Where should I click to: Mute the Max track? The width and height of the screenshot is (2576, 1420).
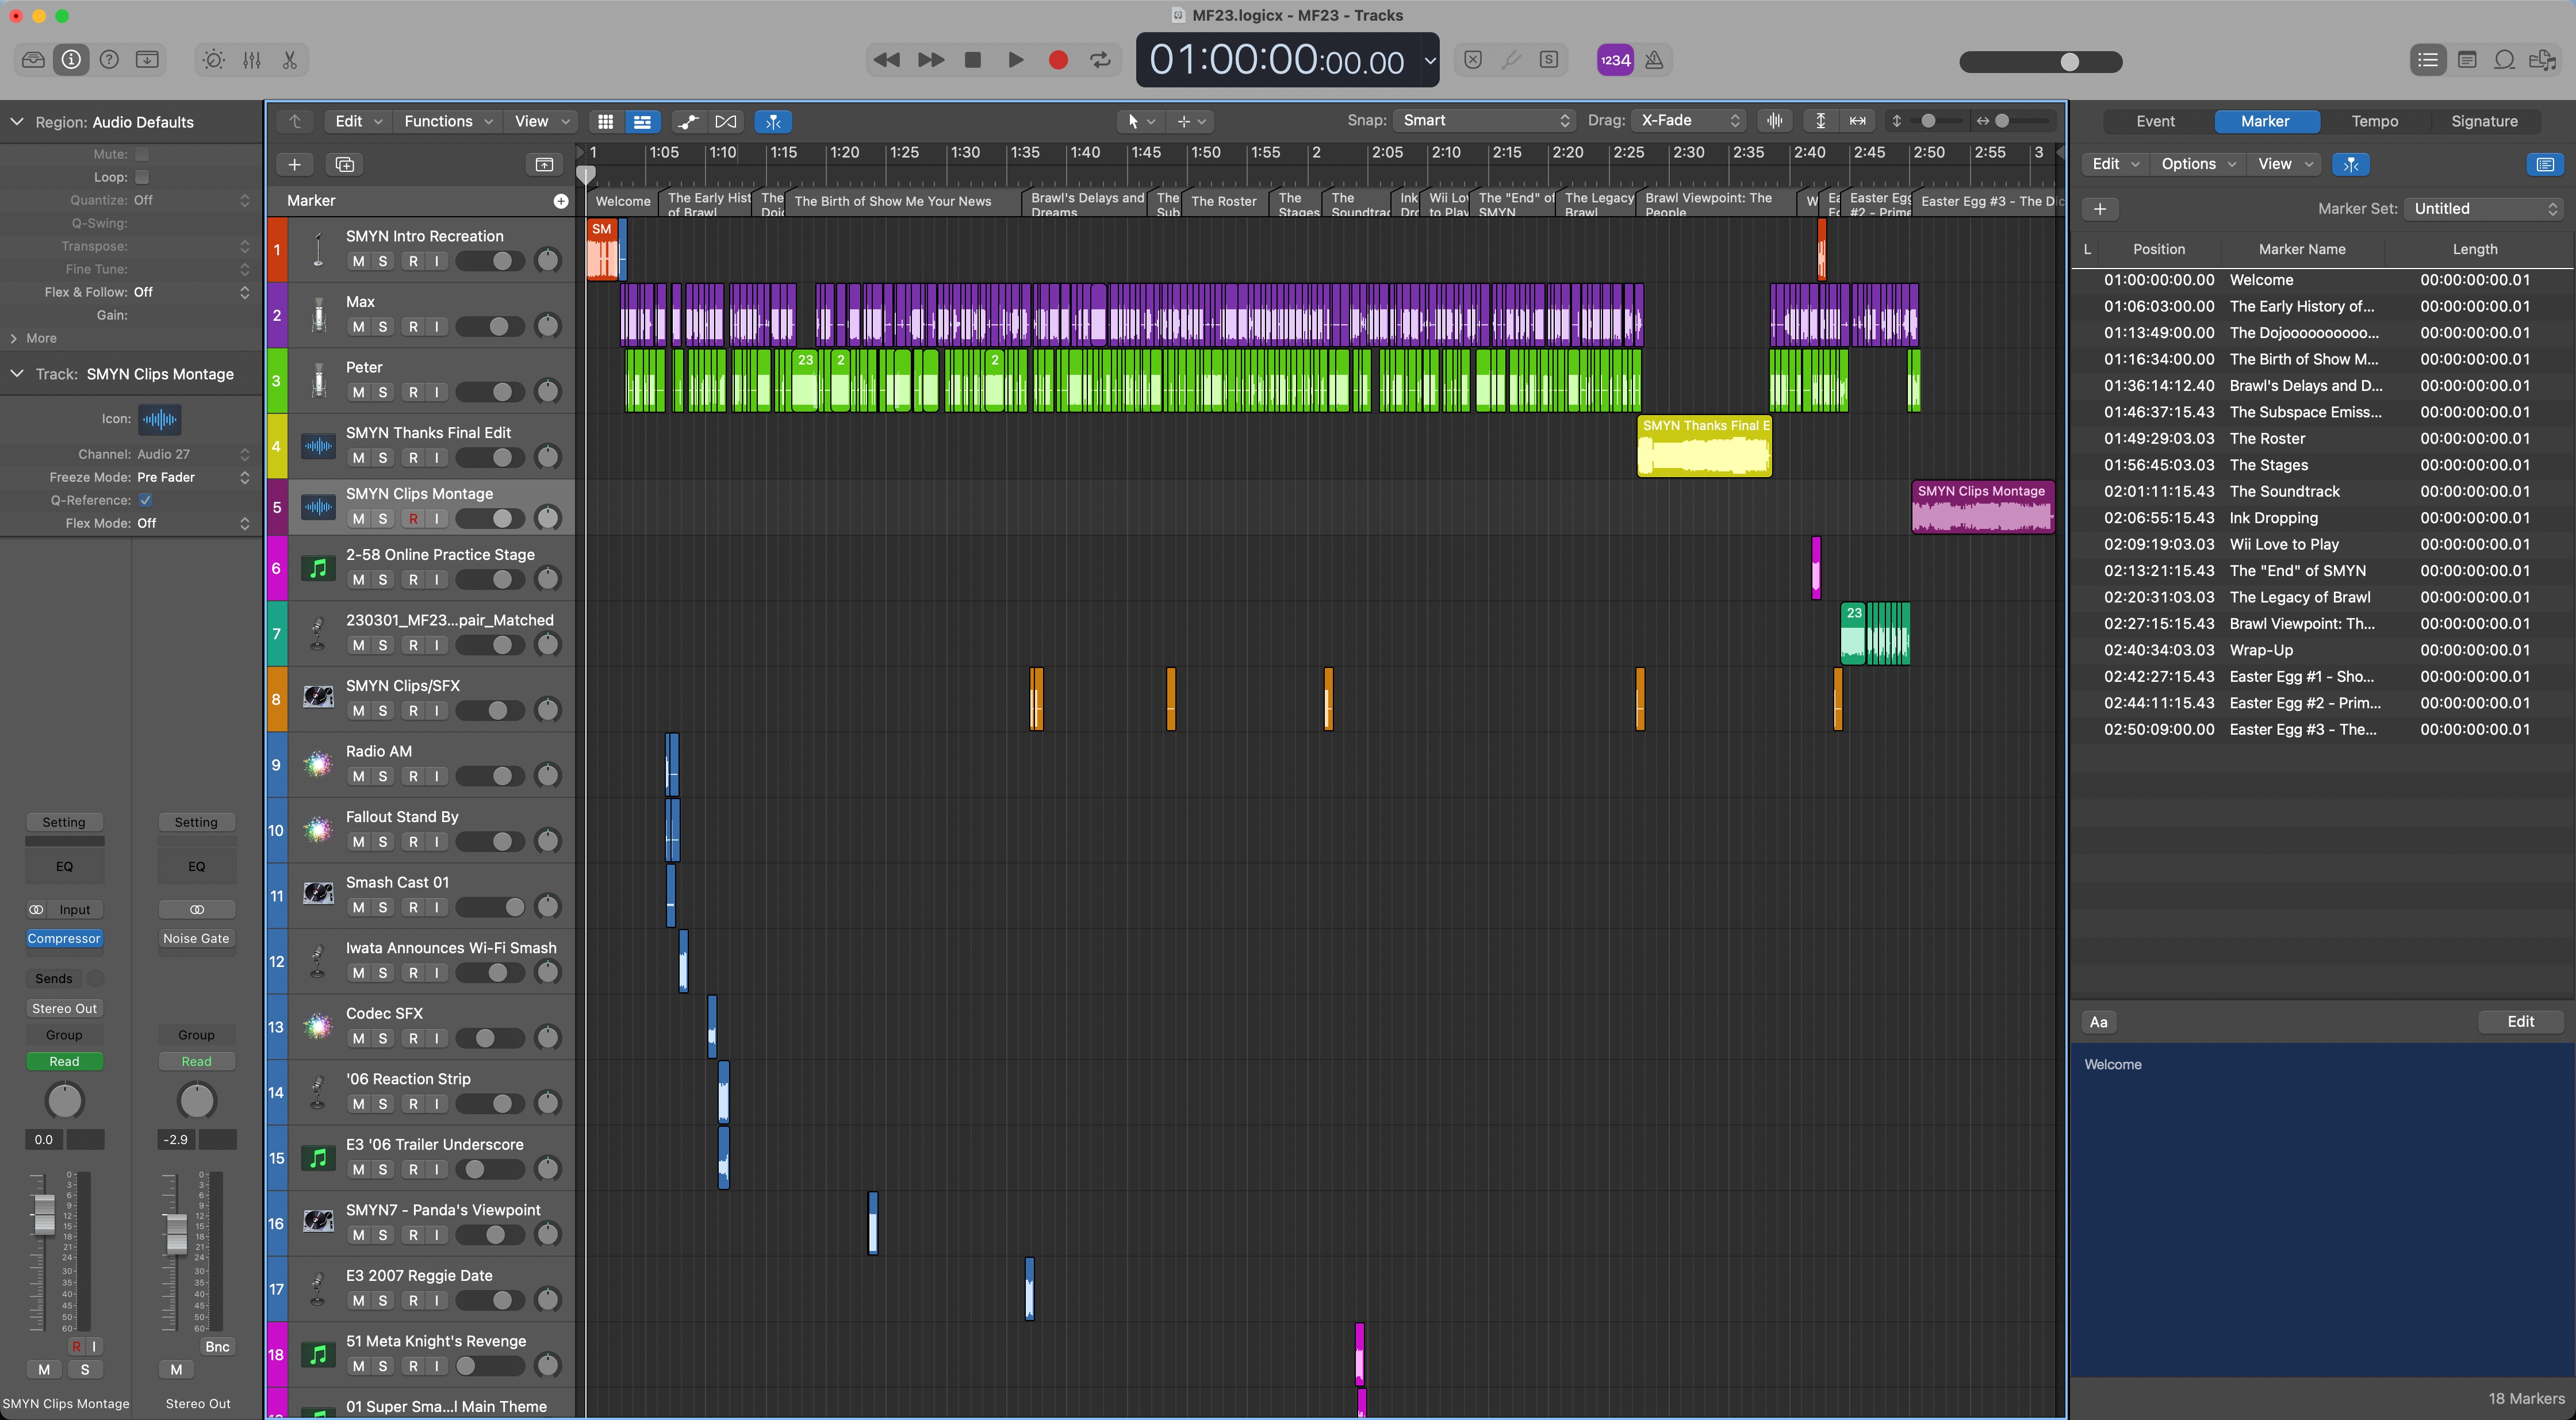[x=358, y=327]
